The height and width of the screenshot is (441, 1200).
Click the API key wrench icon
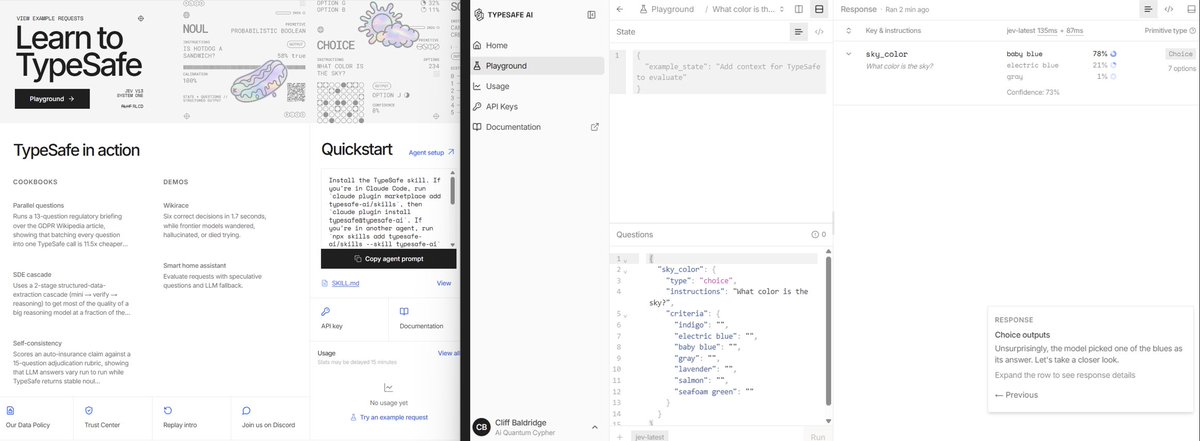tap(326, 312)
